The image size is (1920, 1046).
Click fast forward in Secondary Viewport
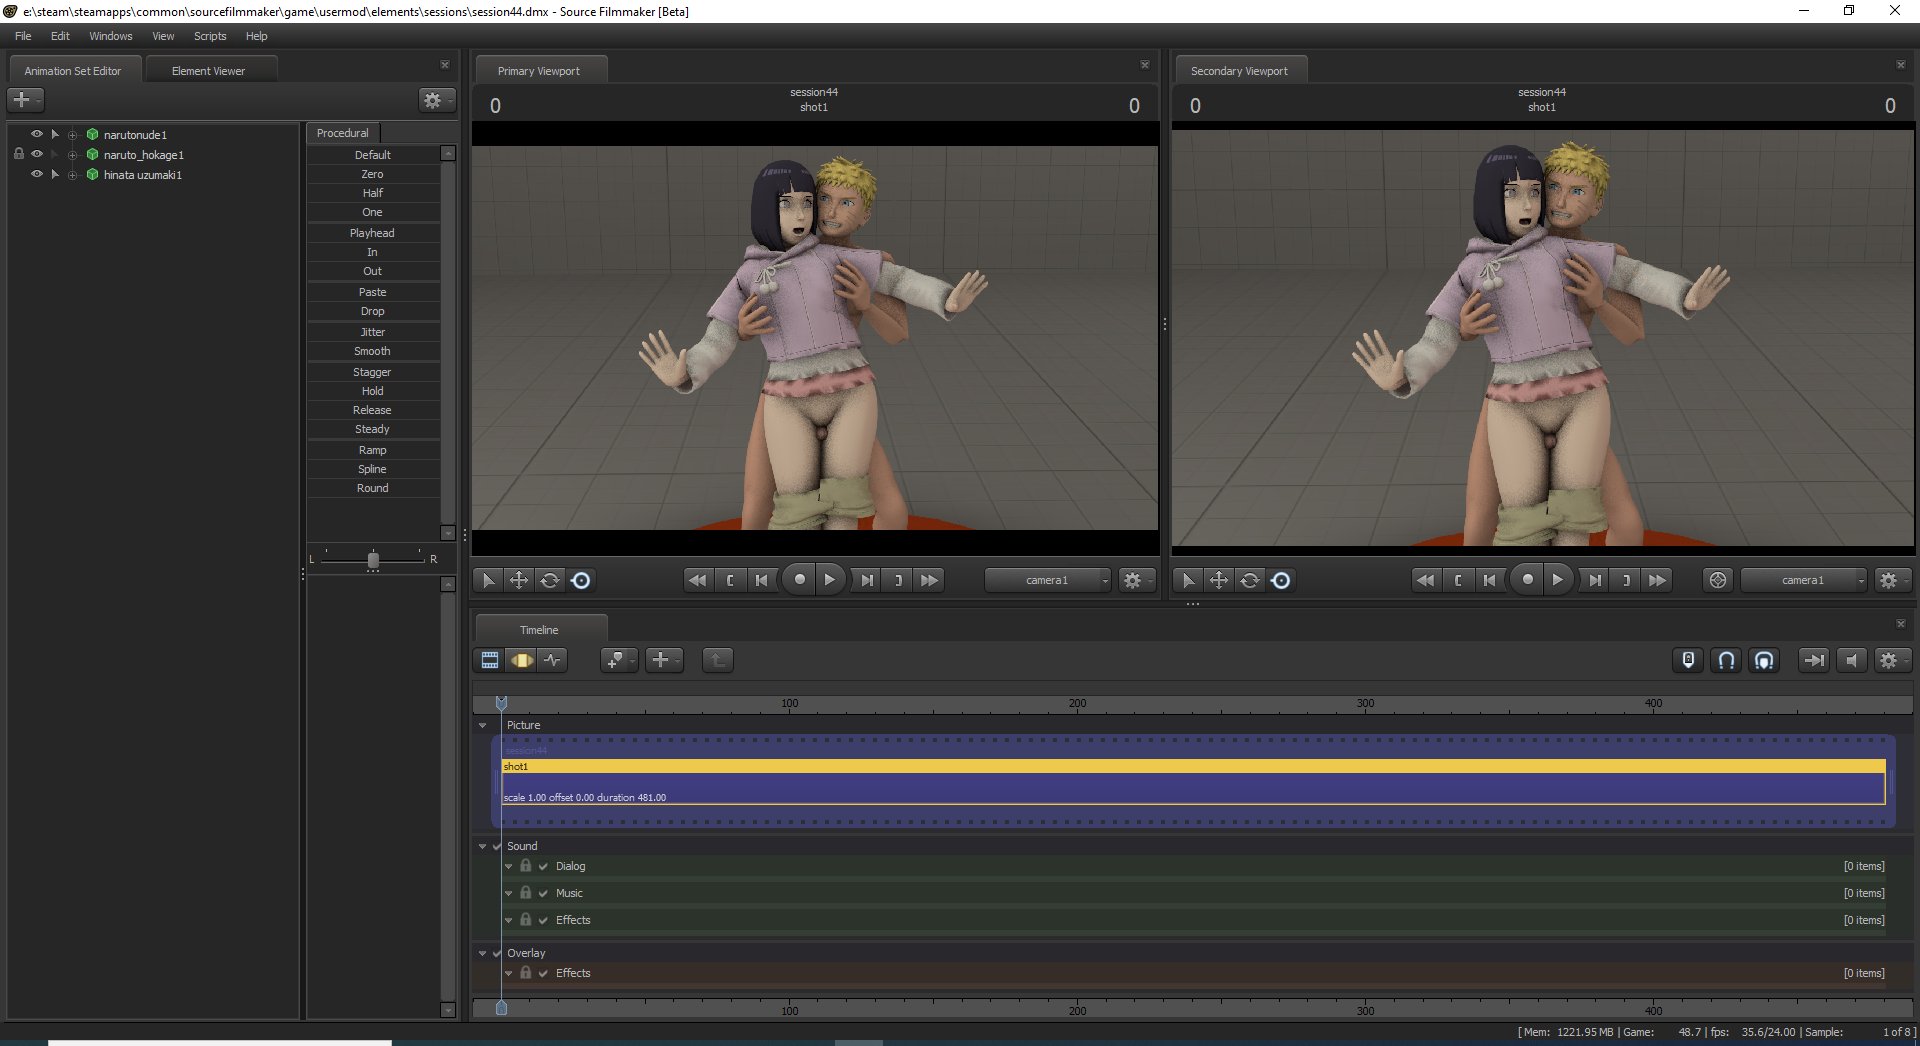(1658, 580)
